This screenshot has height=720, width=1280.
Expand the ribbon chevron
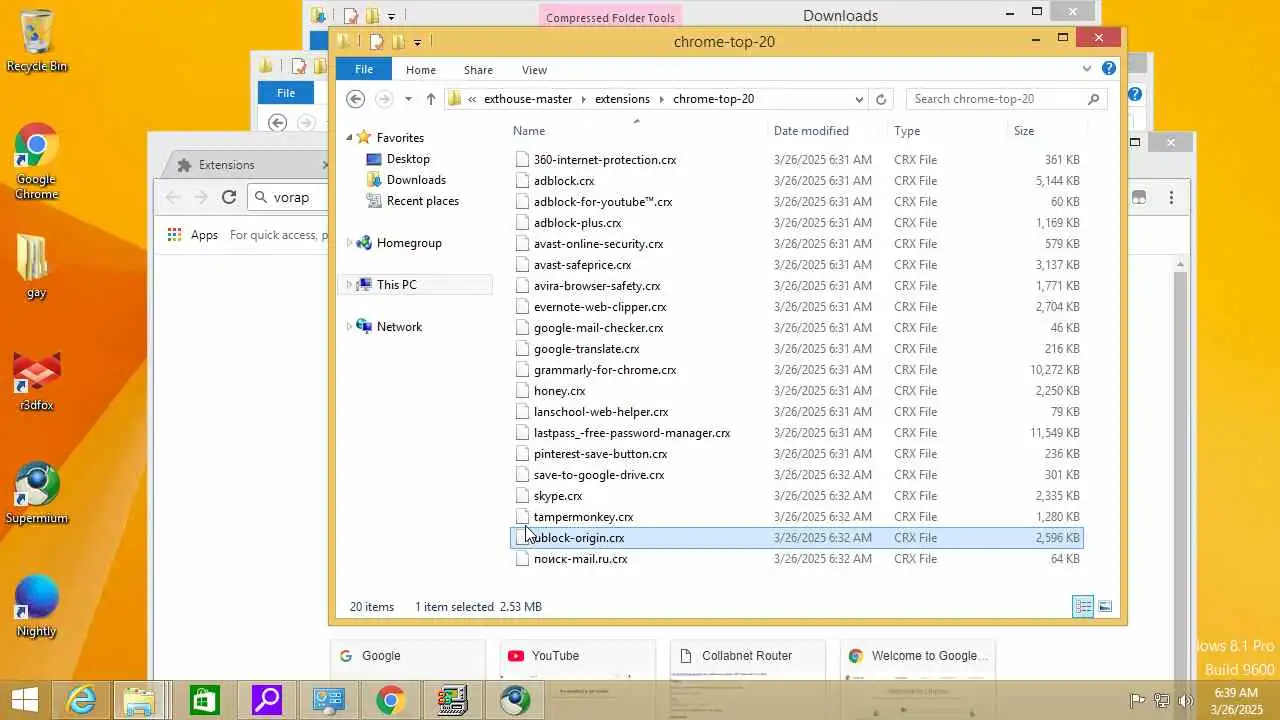click(x=1087, y=69)
